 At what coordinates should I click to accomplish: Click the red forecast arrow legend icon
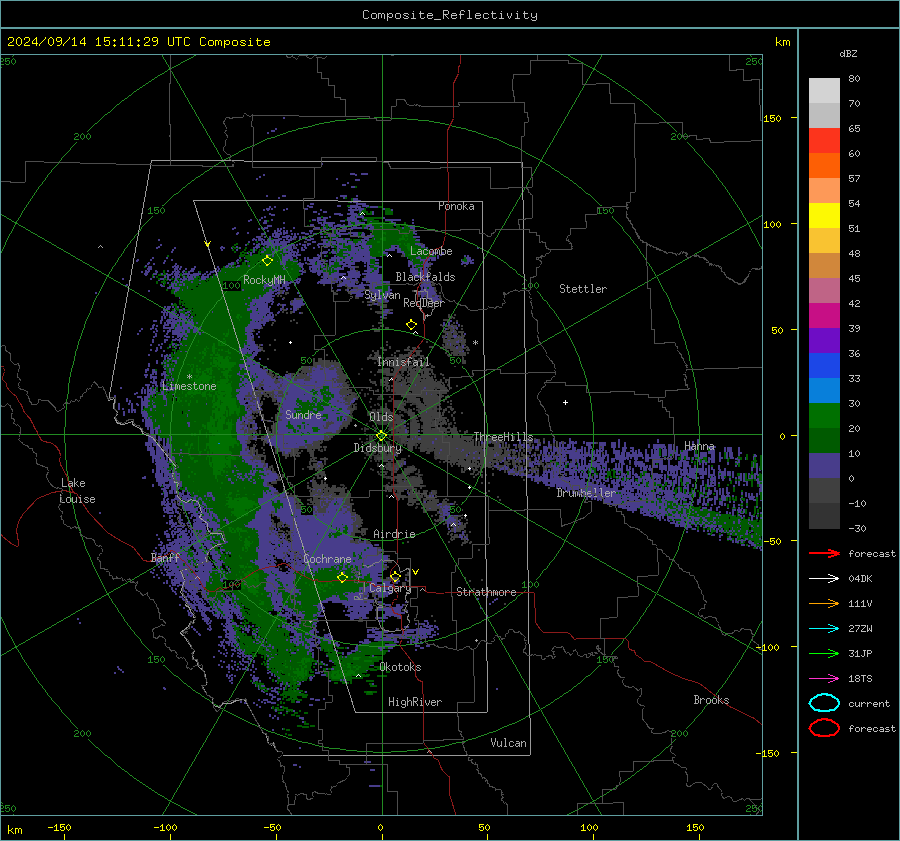pos(824,553)
